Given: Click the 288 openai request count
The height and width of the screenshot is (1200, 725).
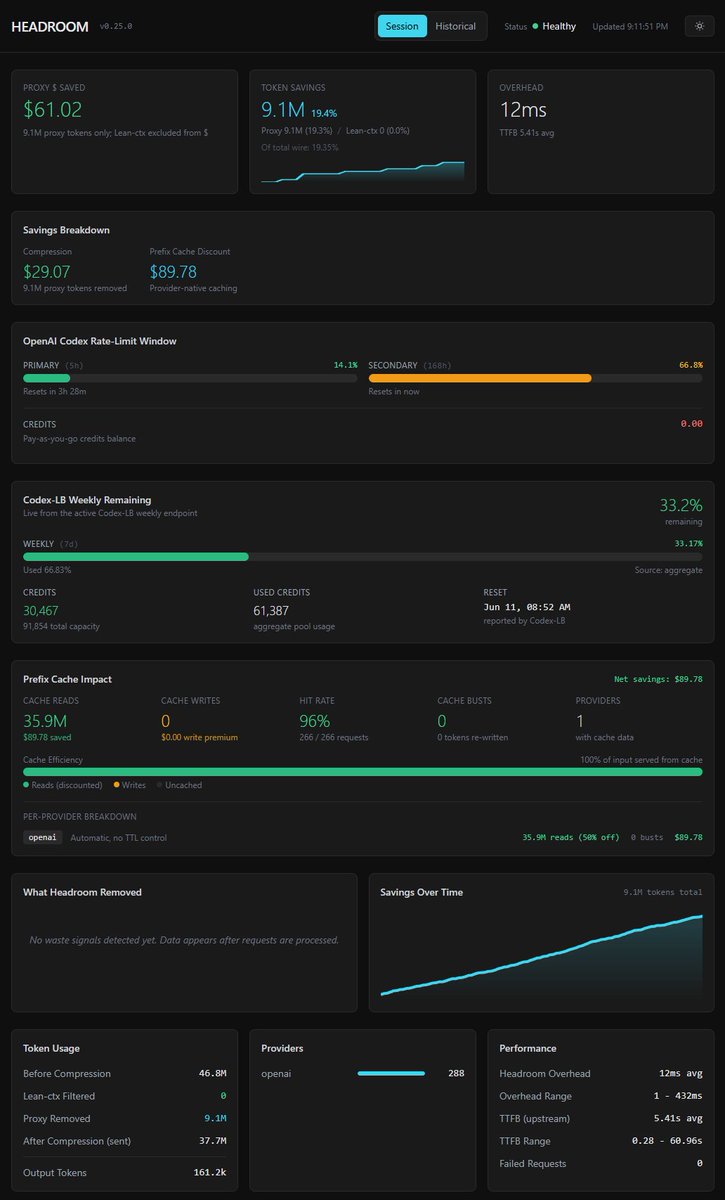Looking at the screenshot, I should tap(456, 1074).
